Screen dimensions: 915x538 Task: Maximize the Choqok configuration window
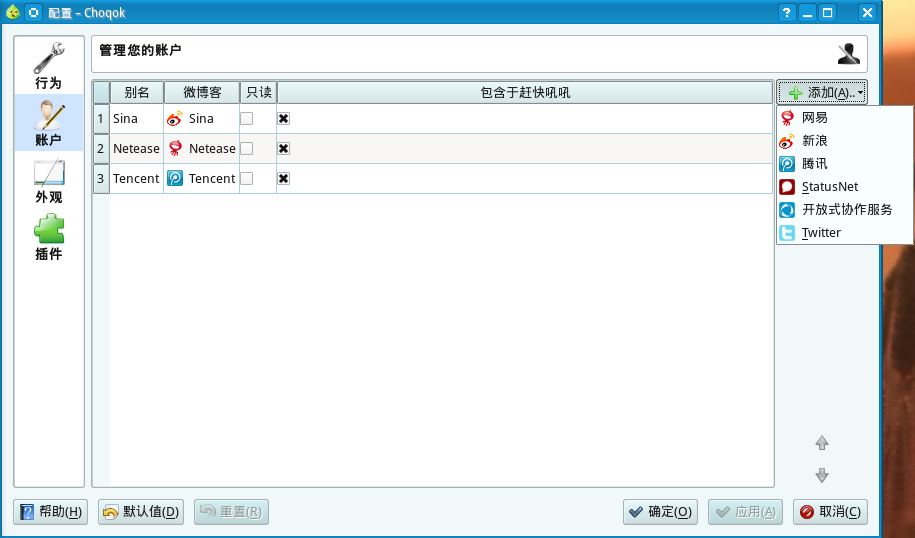(x=827, y=12)
